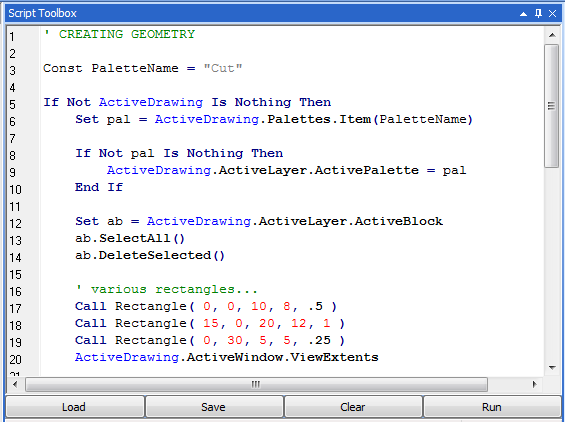
Task: Click Call Rectangle( 15, 0, 20, 12, 1 )
Action: 210,323
